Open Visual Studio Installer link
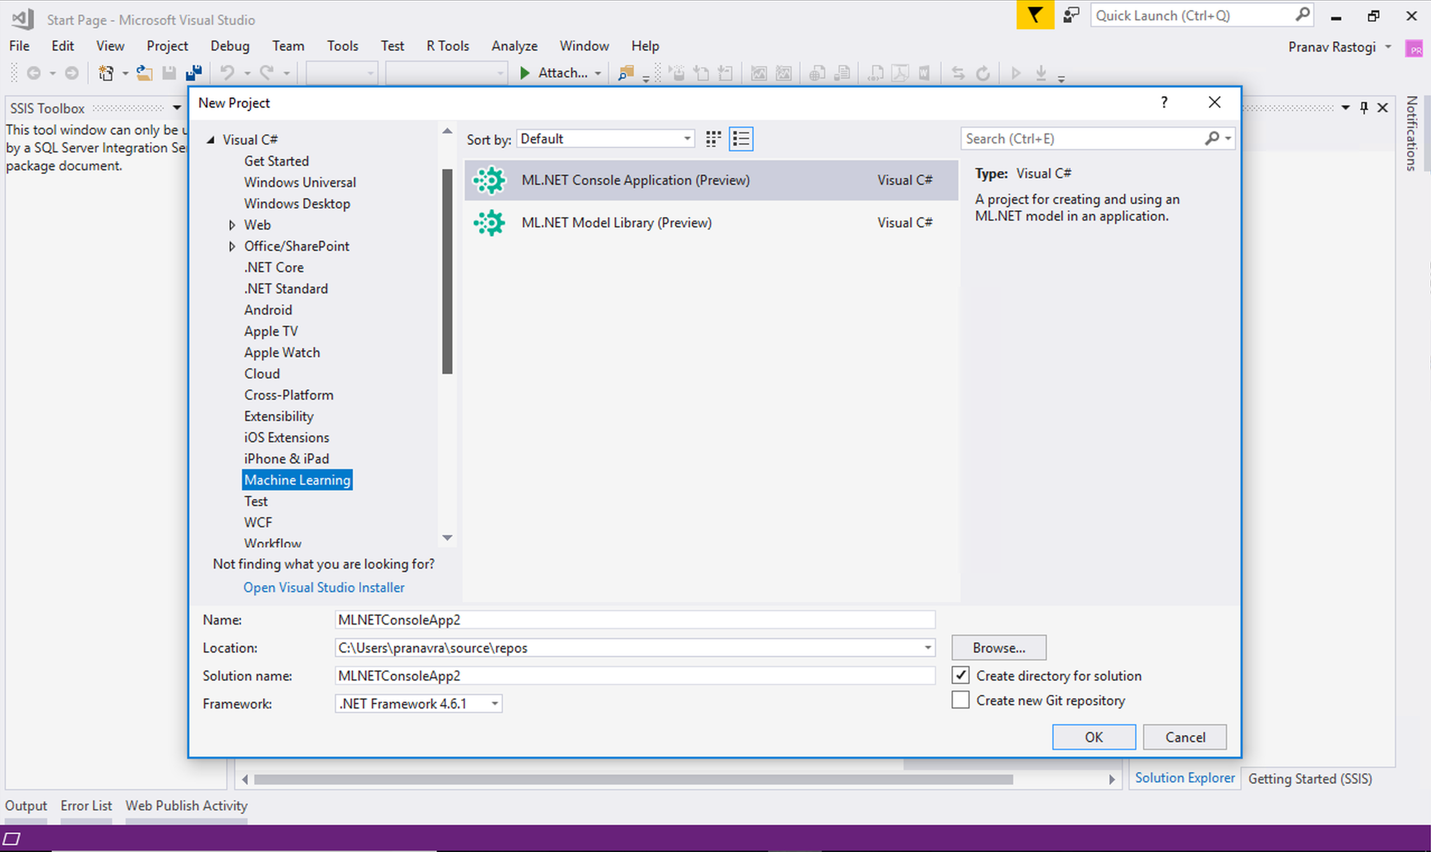Image resolution: width=1431 pixels, height=852 pixels. pyautogui.click(x=324, y=588)
